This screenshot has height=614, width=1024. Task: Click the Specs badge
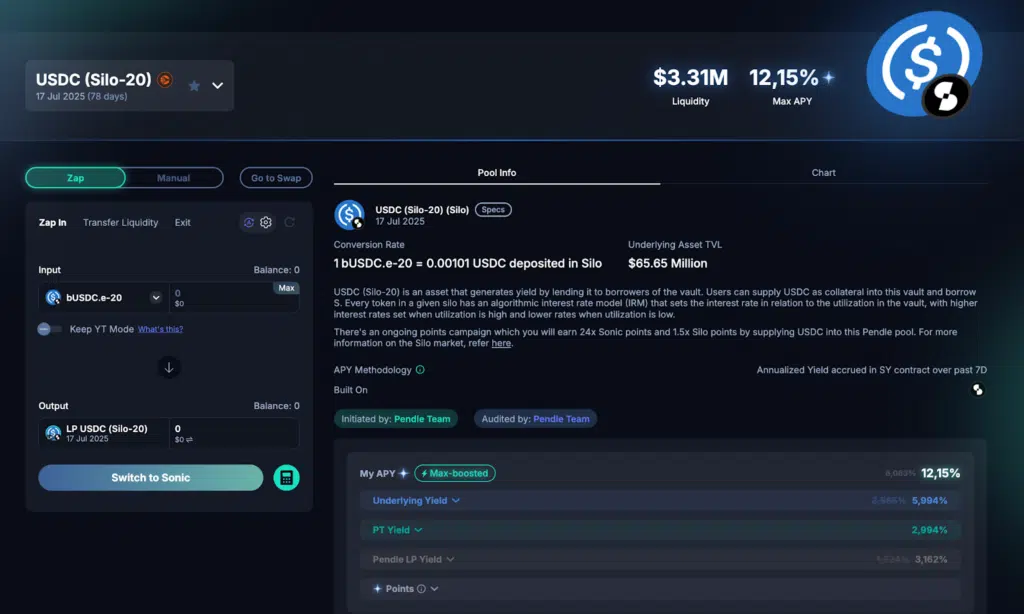[x=493, y=210]
